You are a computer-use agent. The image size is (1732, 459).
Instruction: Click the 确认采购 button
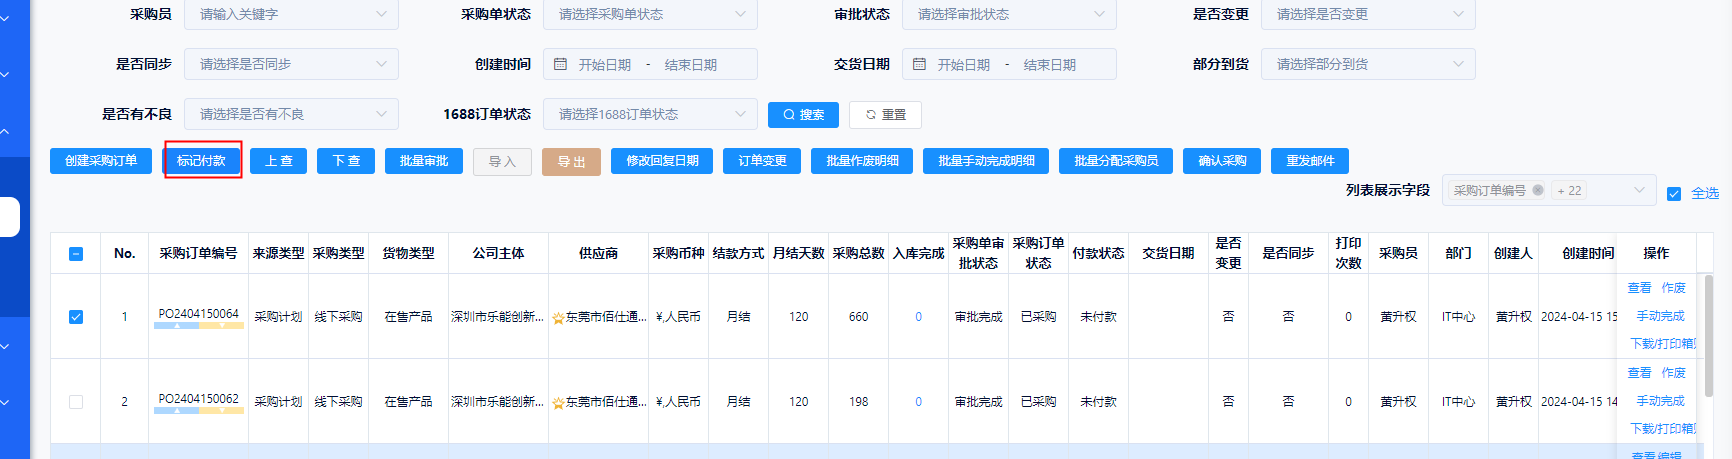click(1222, 161)
